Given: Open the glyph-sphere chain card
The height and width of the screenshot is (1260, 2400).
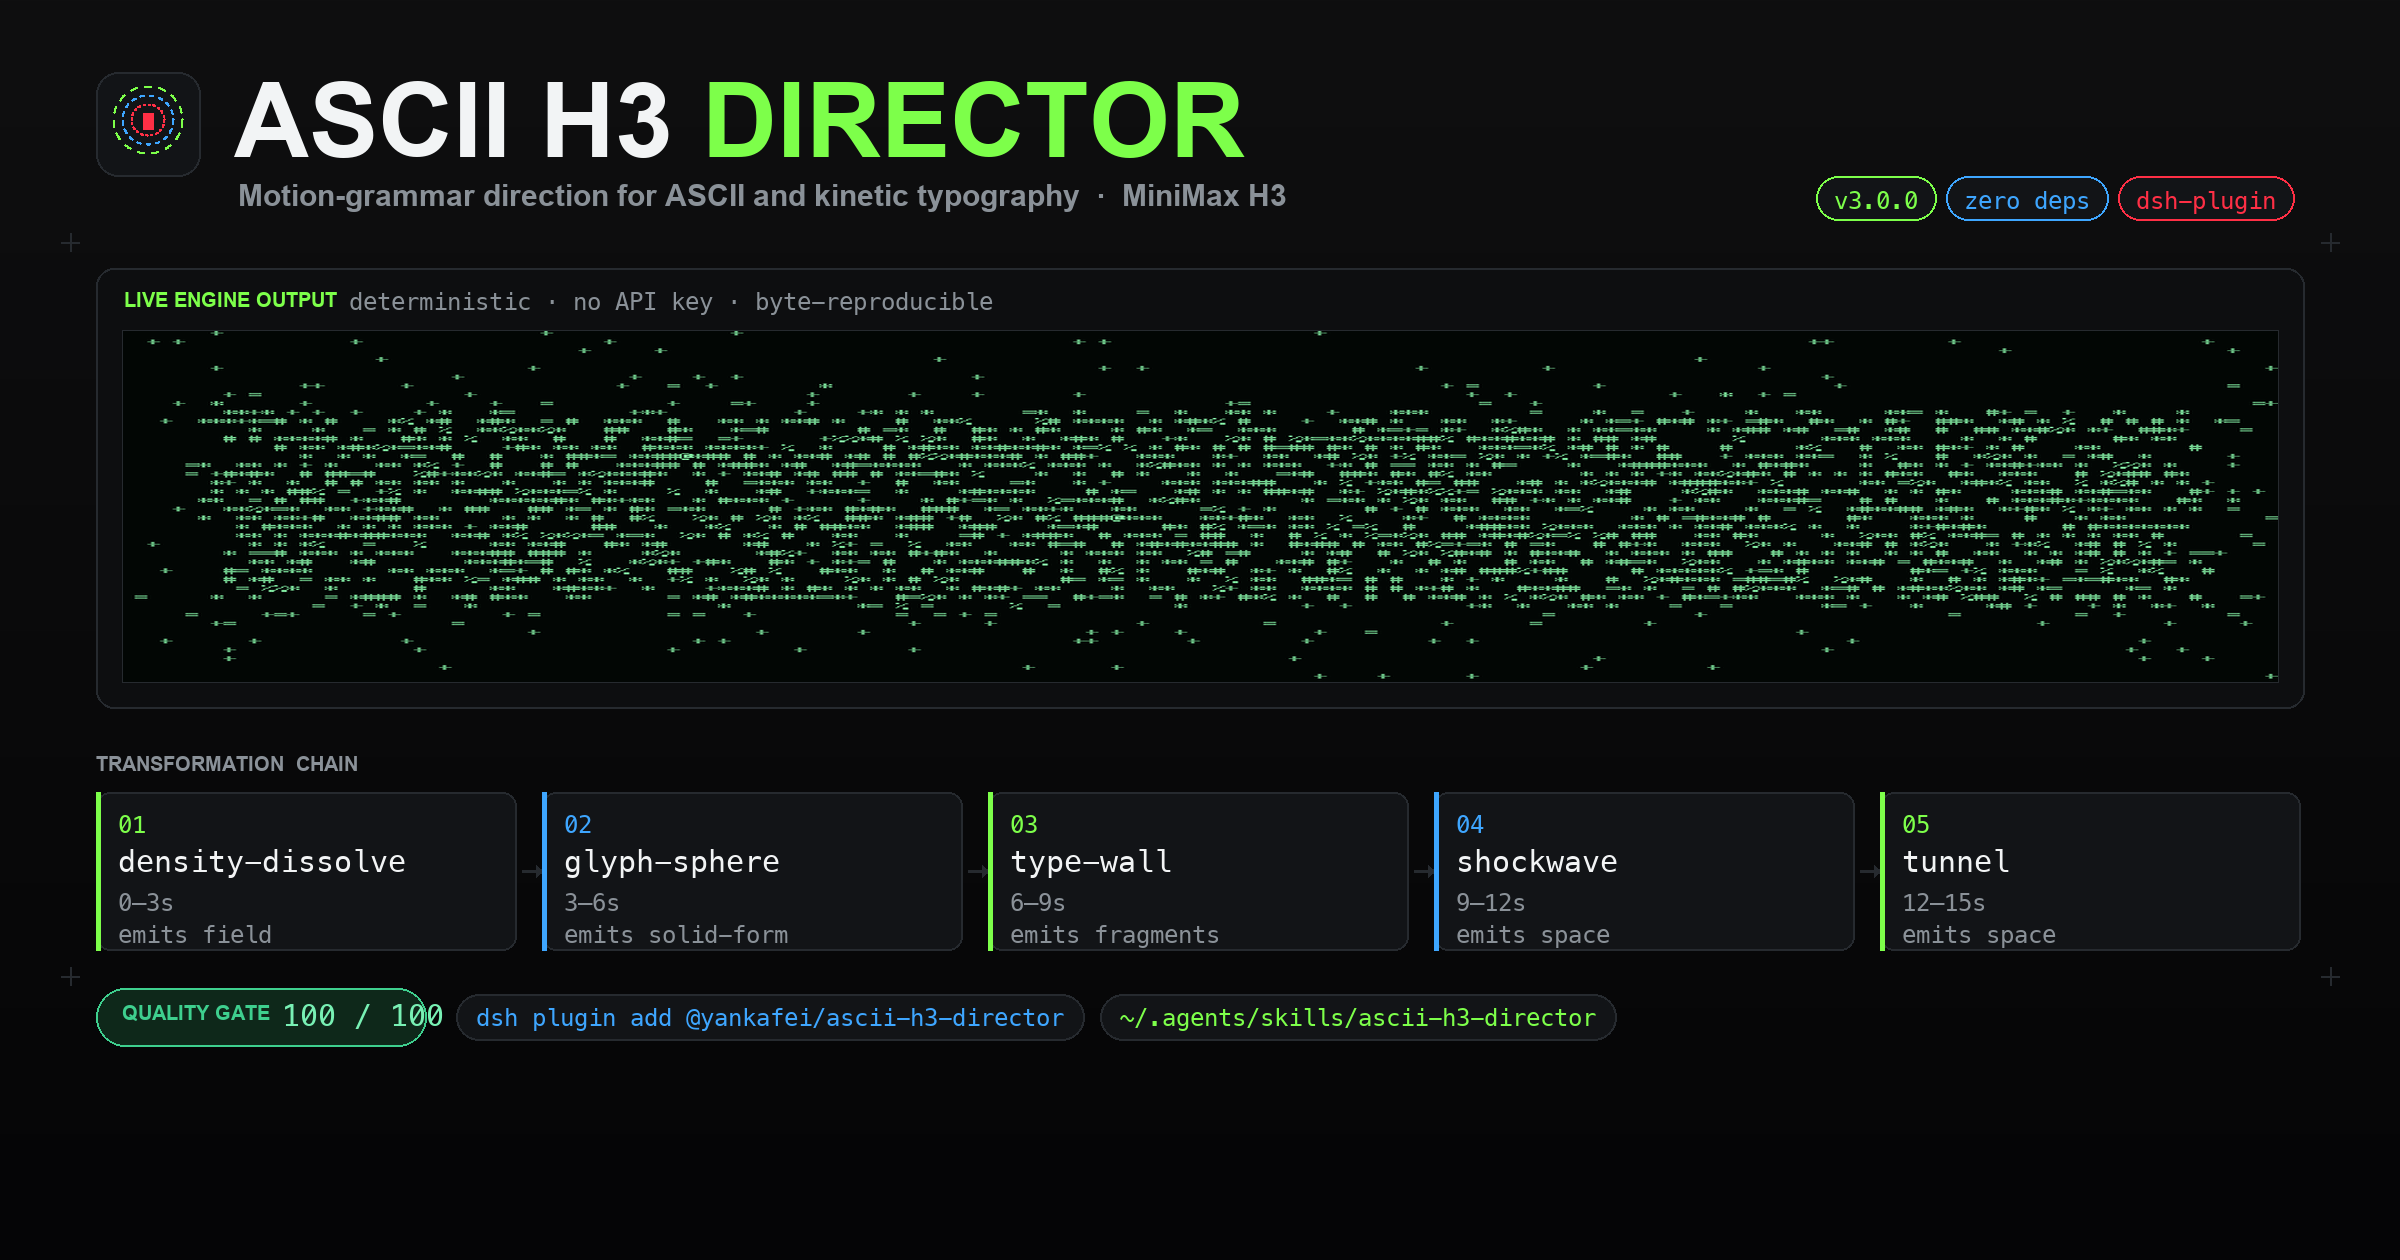Looking at the screenshot, I should [752, 871].
